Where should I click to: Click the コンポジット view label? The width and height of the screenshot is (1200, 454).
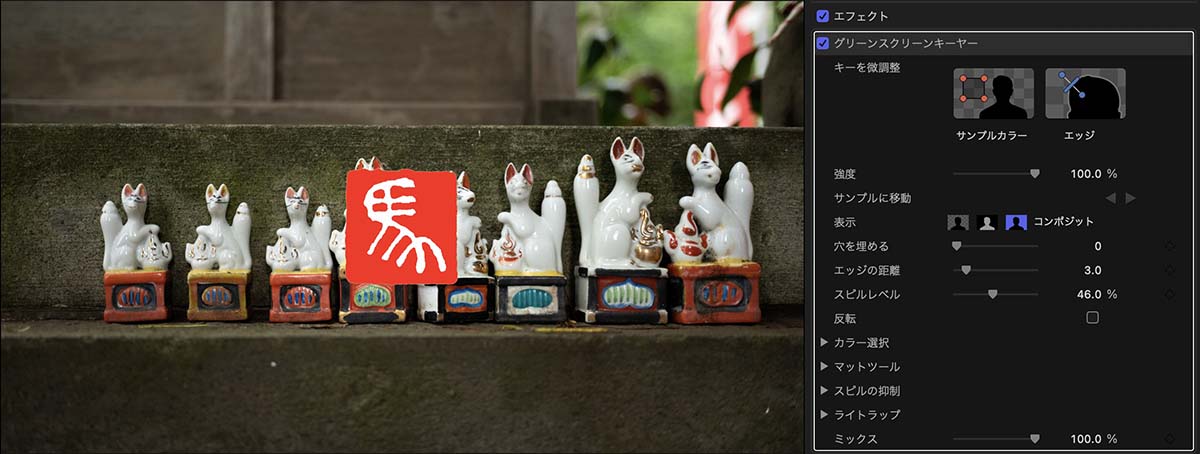click(1063, 222)
